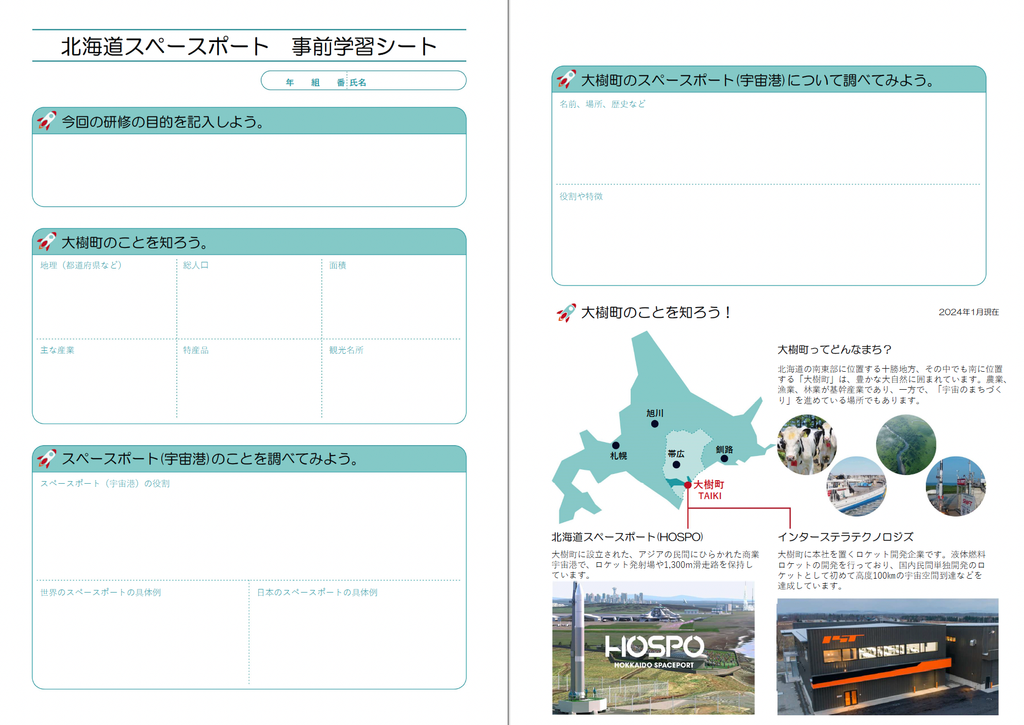Click the heading text 今回の研修の目的を記入しよう。
Viewport: 1024px width, 725px height.
(x=163, y=121)
